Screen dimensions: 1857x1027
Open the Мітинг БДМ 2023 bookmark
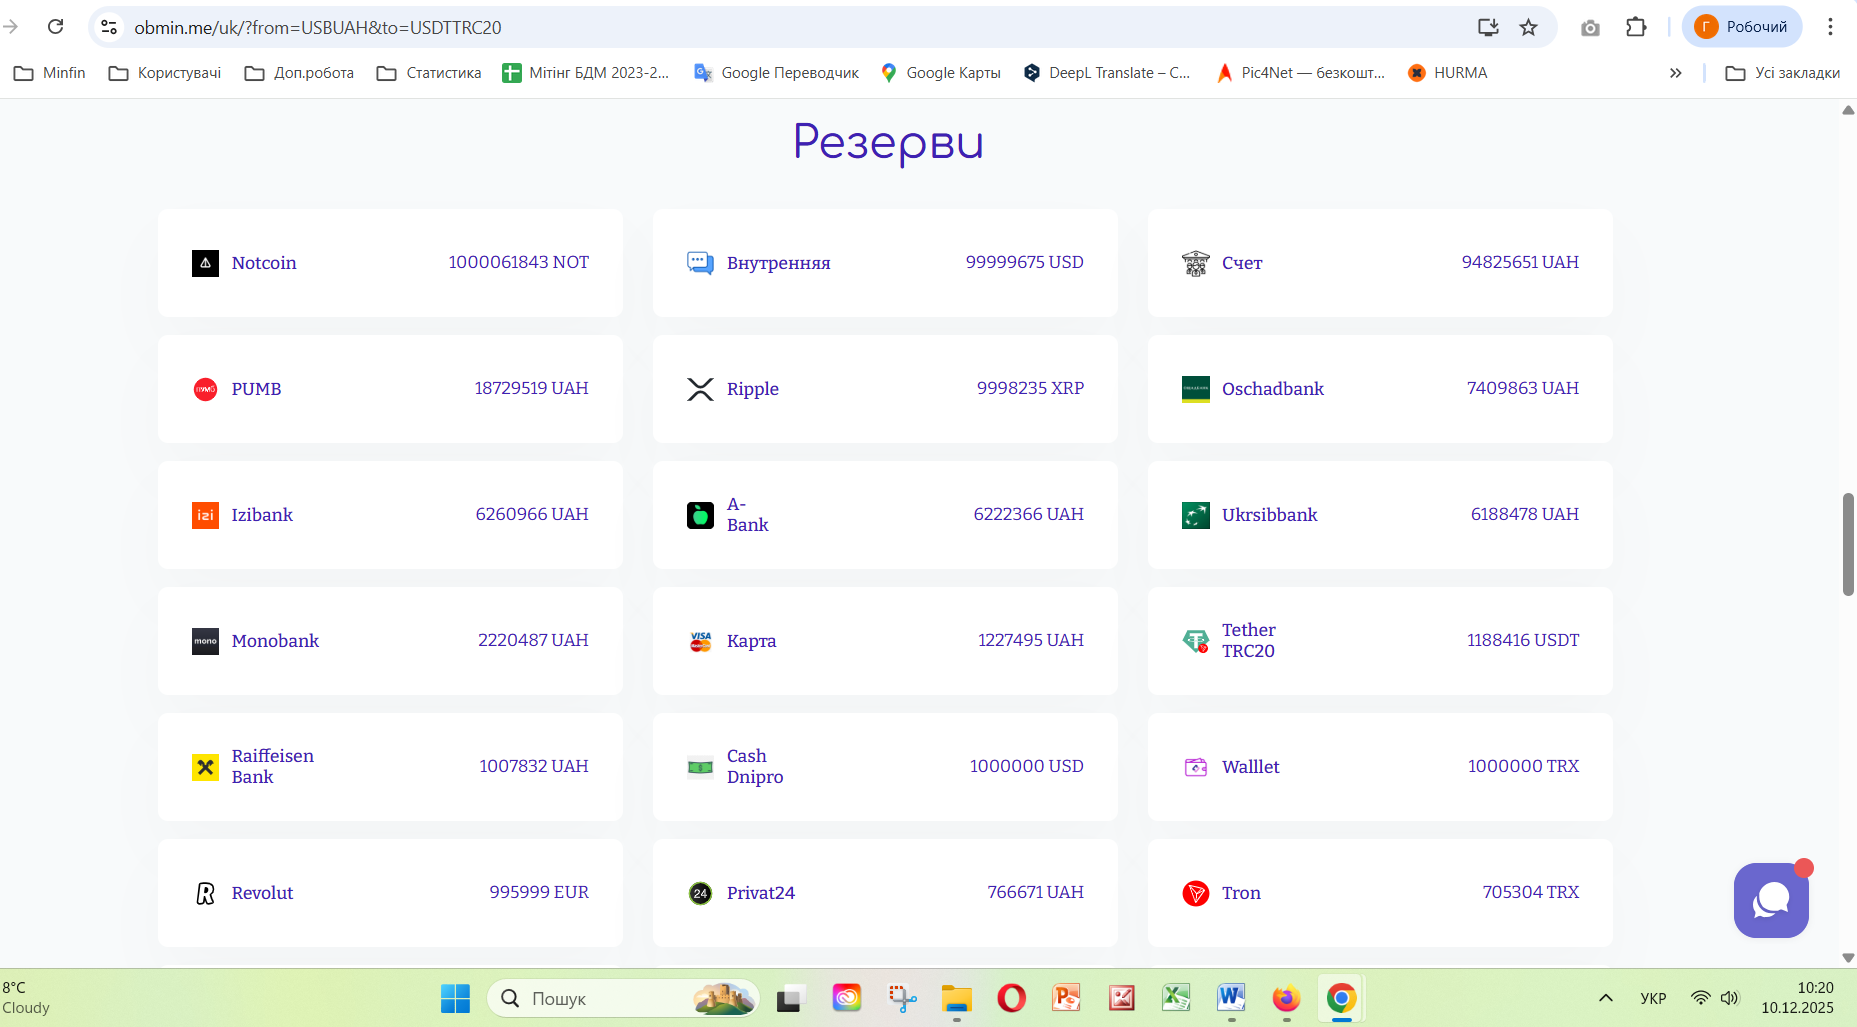[x=586, y=73]
